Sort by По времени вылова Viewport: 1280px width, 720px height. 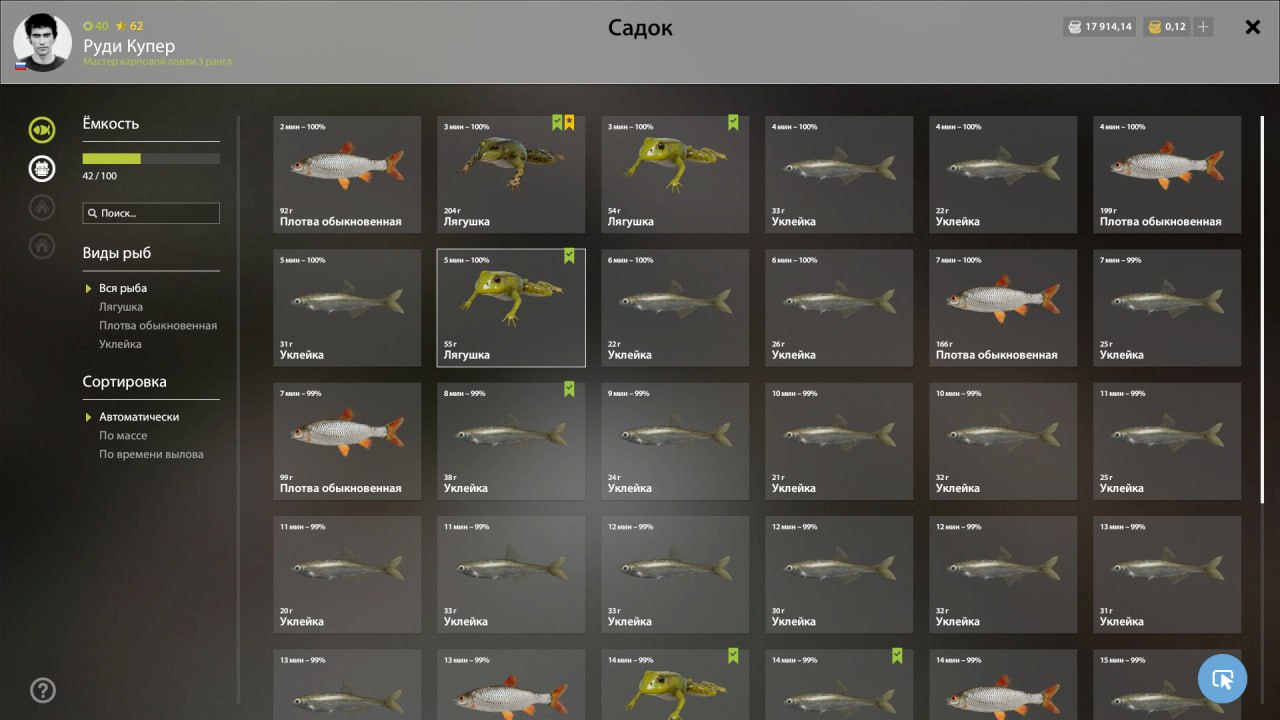click(151, 454)
